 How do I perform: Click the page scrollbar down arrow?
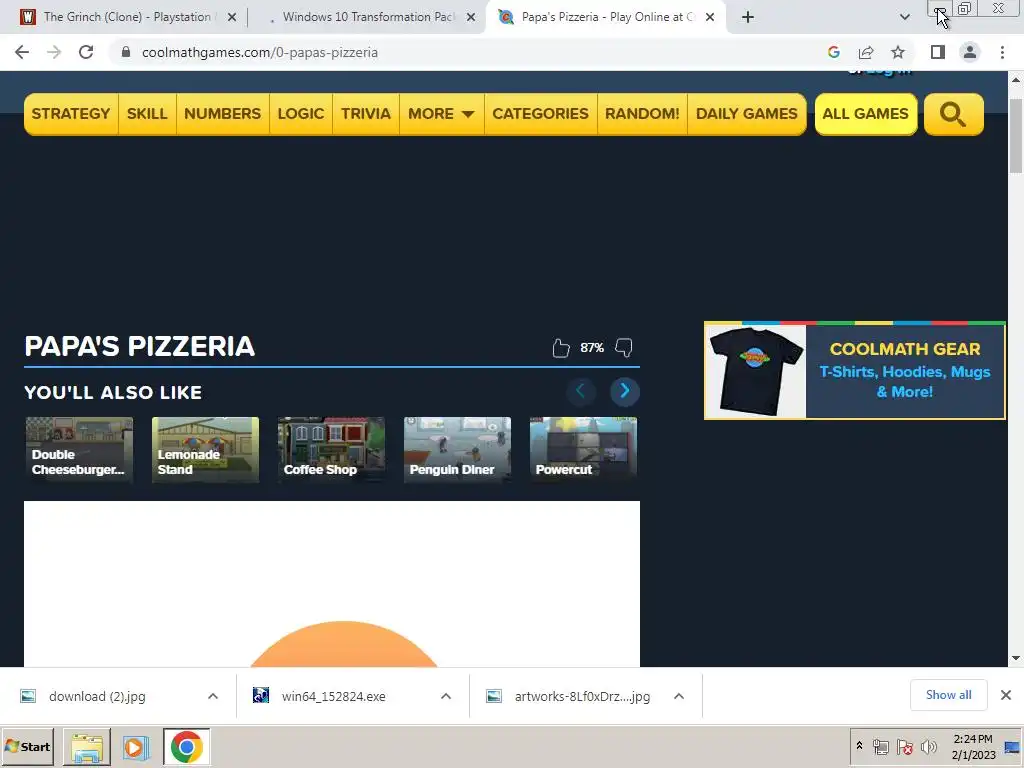[1016, 658]
